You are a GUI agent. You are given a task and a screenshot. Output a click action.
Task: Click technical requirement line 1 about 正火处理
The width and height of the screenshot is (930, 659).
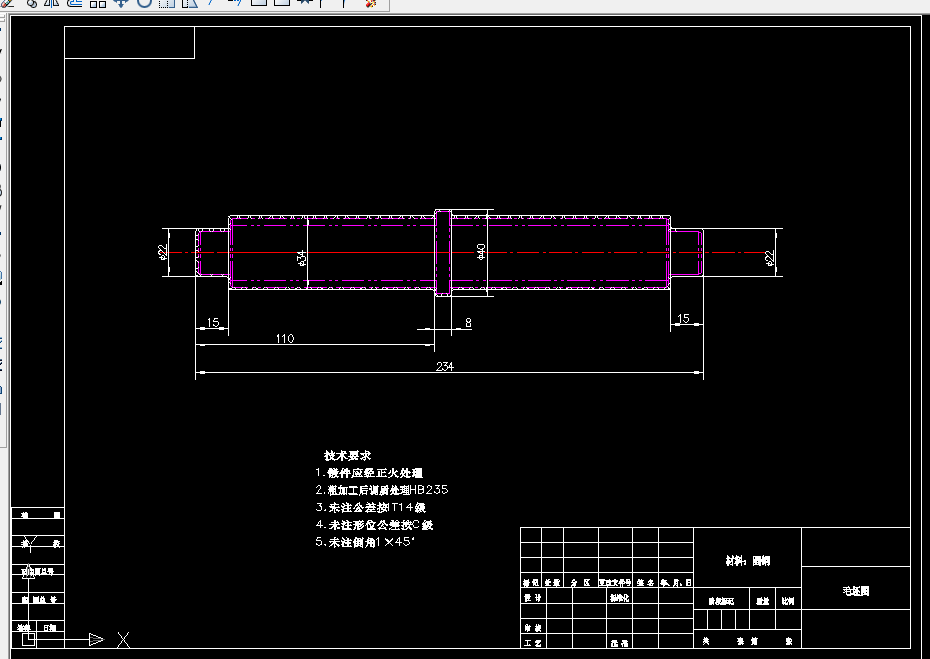369,473
